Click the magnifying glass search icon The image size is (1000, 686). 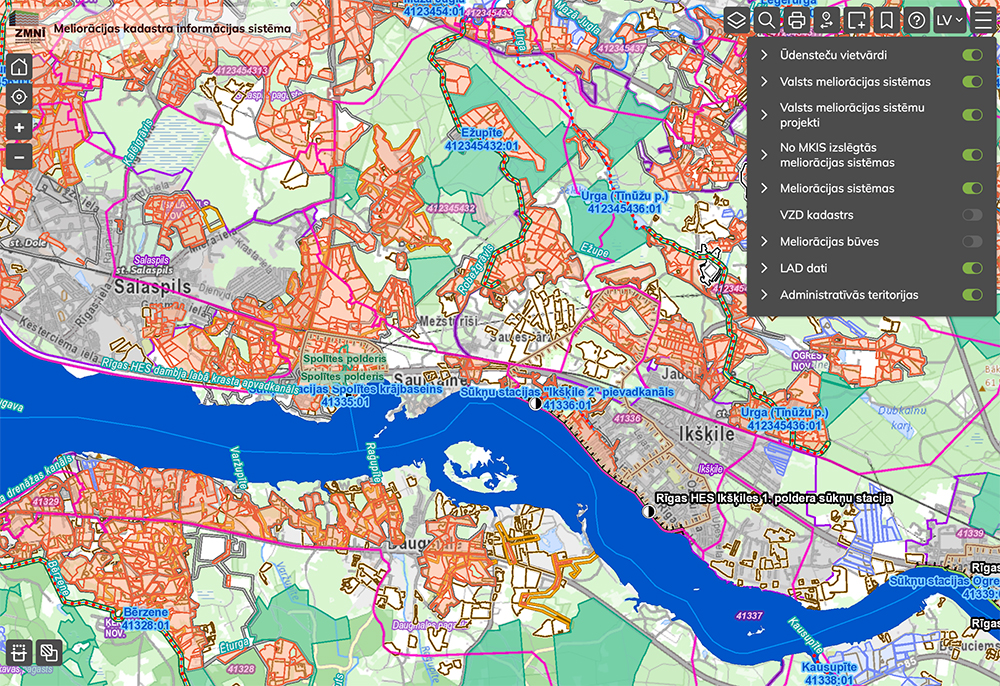tap(766, 20)
